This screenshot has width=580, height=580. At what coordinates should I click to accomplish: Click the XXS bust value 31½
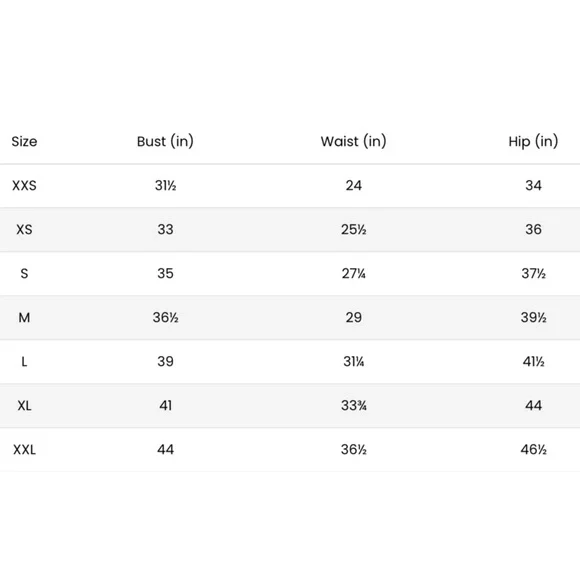tap(165, 186)
